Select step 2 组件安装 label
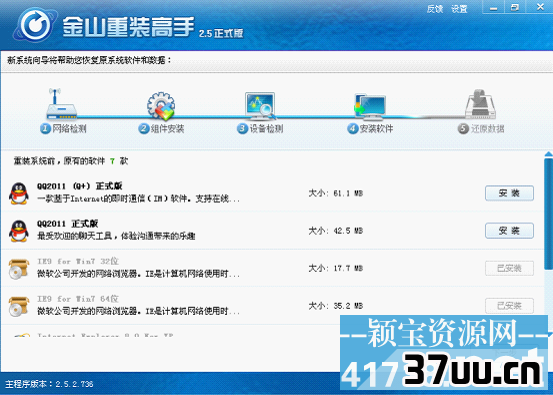Image resolution: width=553 pixels, height=395 pixels. (x=162, y=129)
